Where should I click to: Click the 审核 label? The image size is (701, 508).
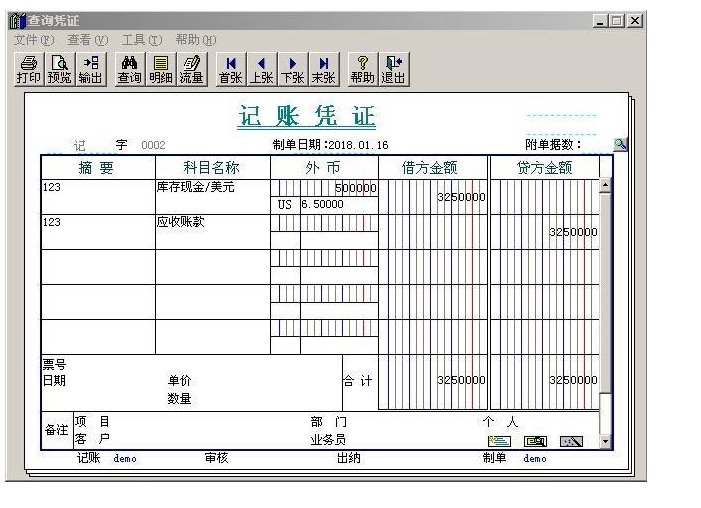216,457
